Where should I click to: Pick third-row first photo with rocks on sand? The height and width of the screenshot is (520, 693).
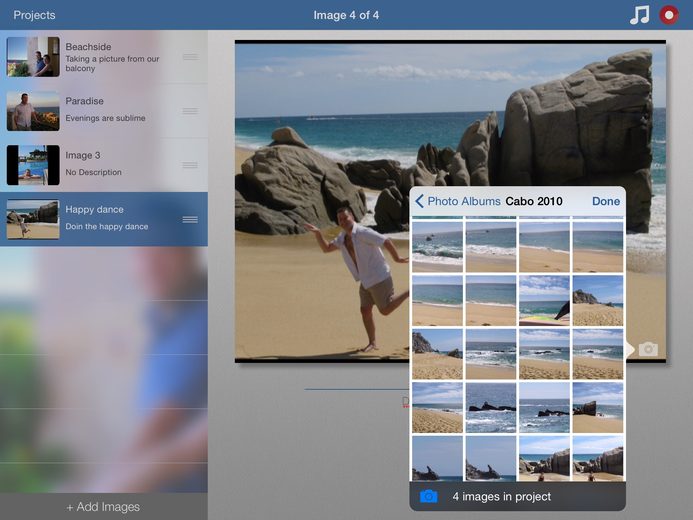coord(437,354)
